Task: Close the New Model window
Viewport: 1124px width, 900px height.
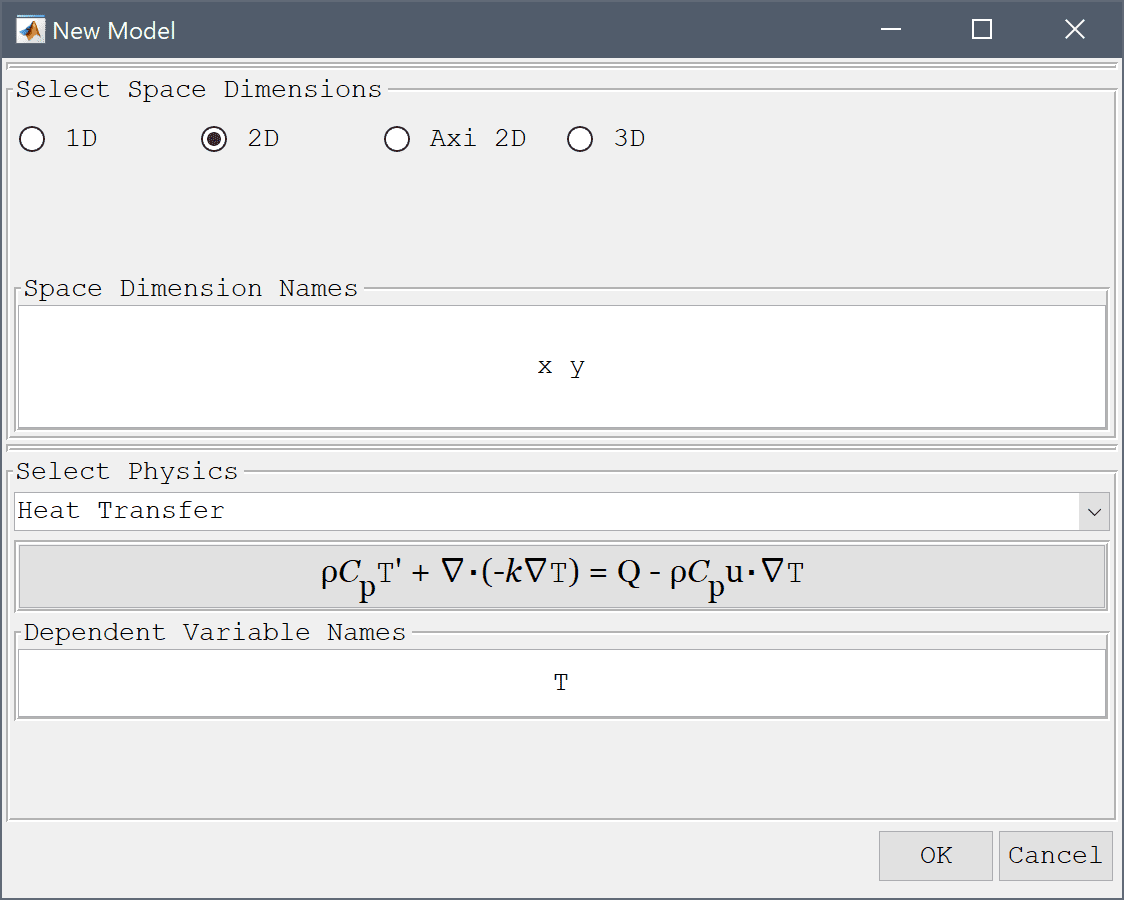Action: [x=1075, y=29]
